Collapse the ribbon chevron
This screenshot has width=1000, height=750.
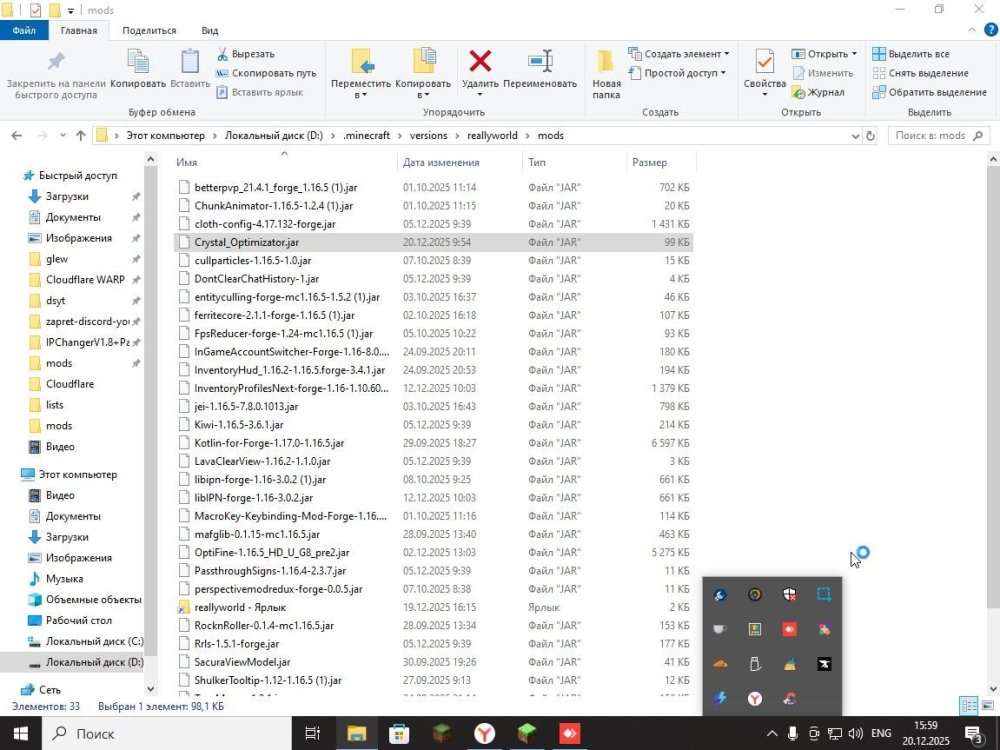click(972, 30)
